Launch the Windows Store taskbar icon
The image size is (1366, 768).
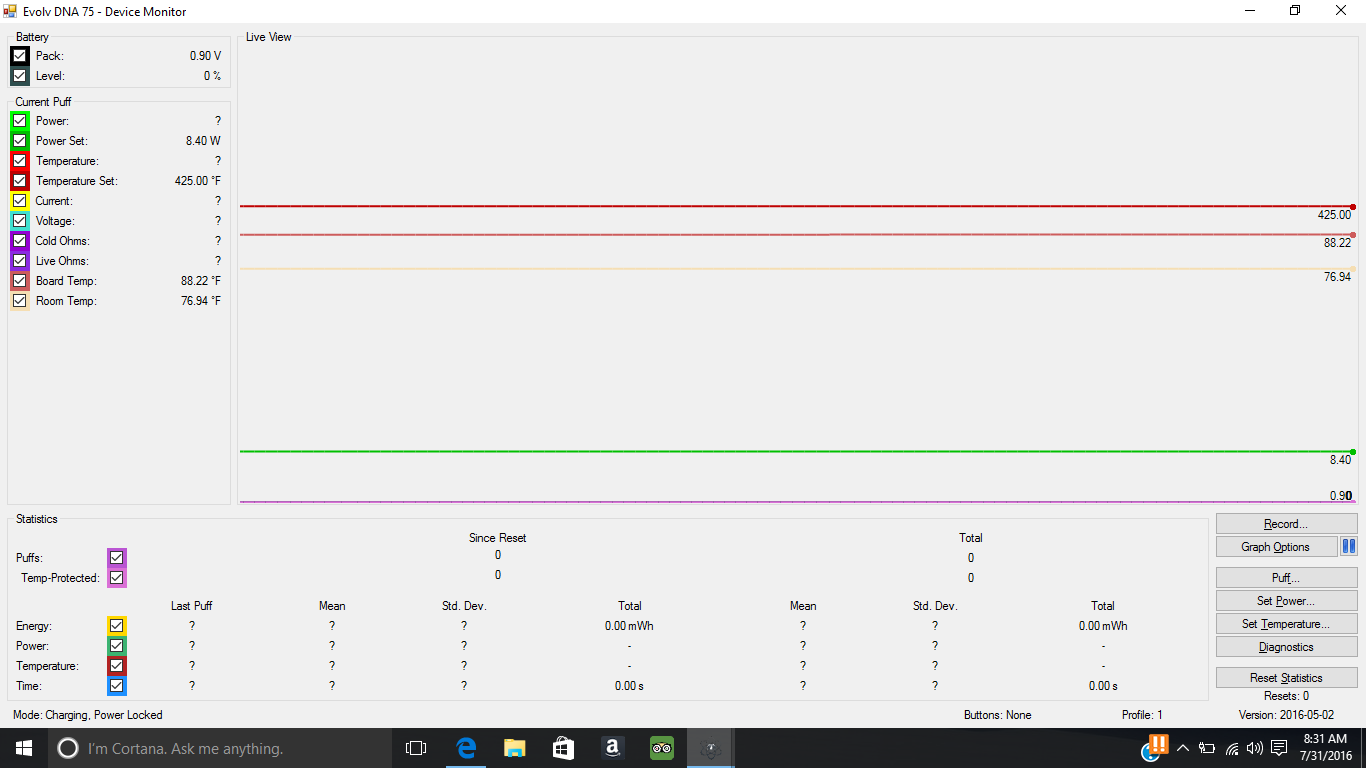tap(563, 748)
